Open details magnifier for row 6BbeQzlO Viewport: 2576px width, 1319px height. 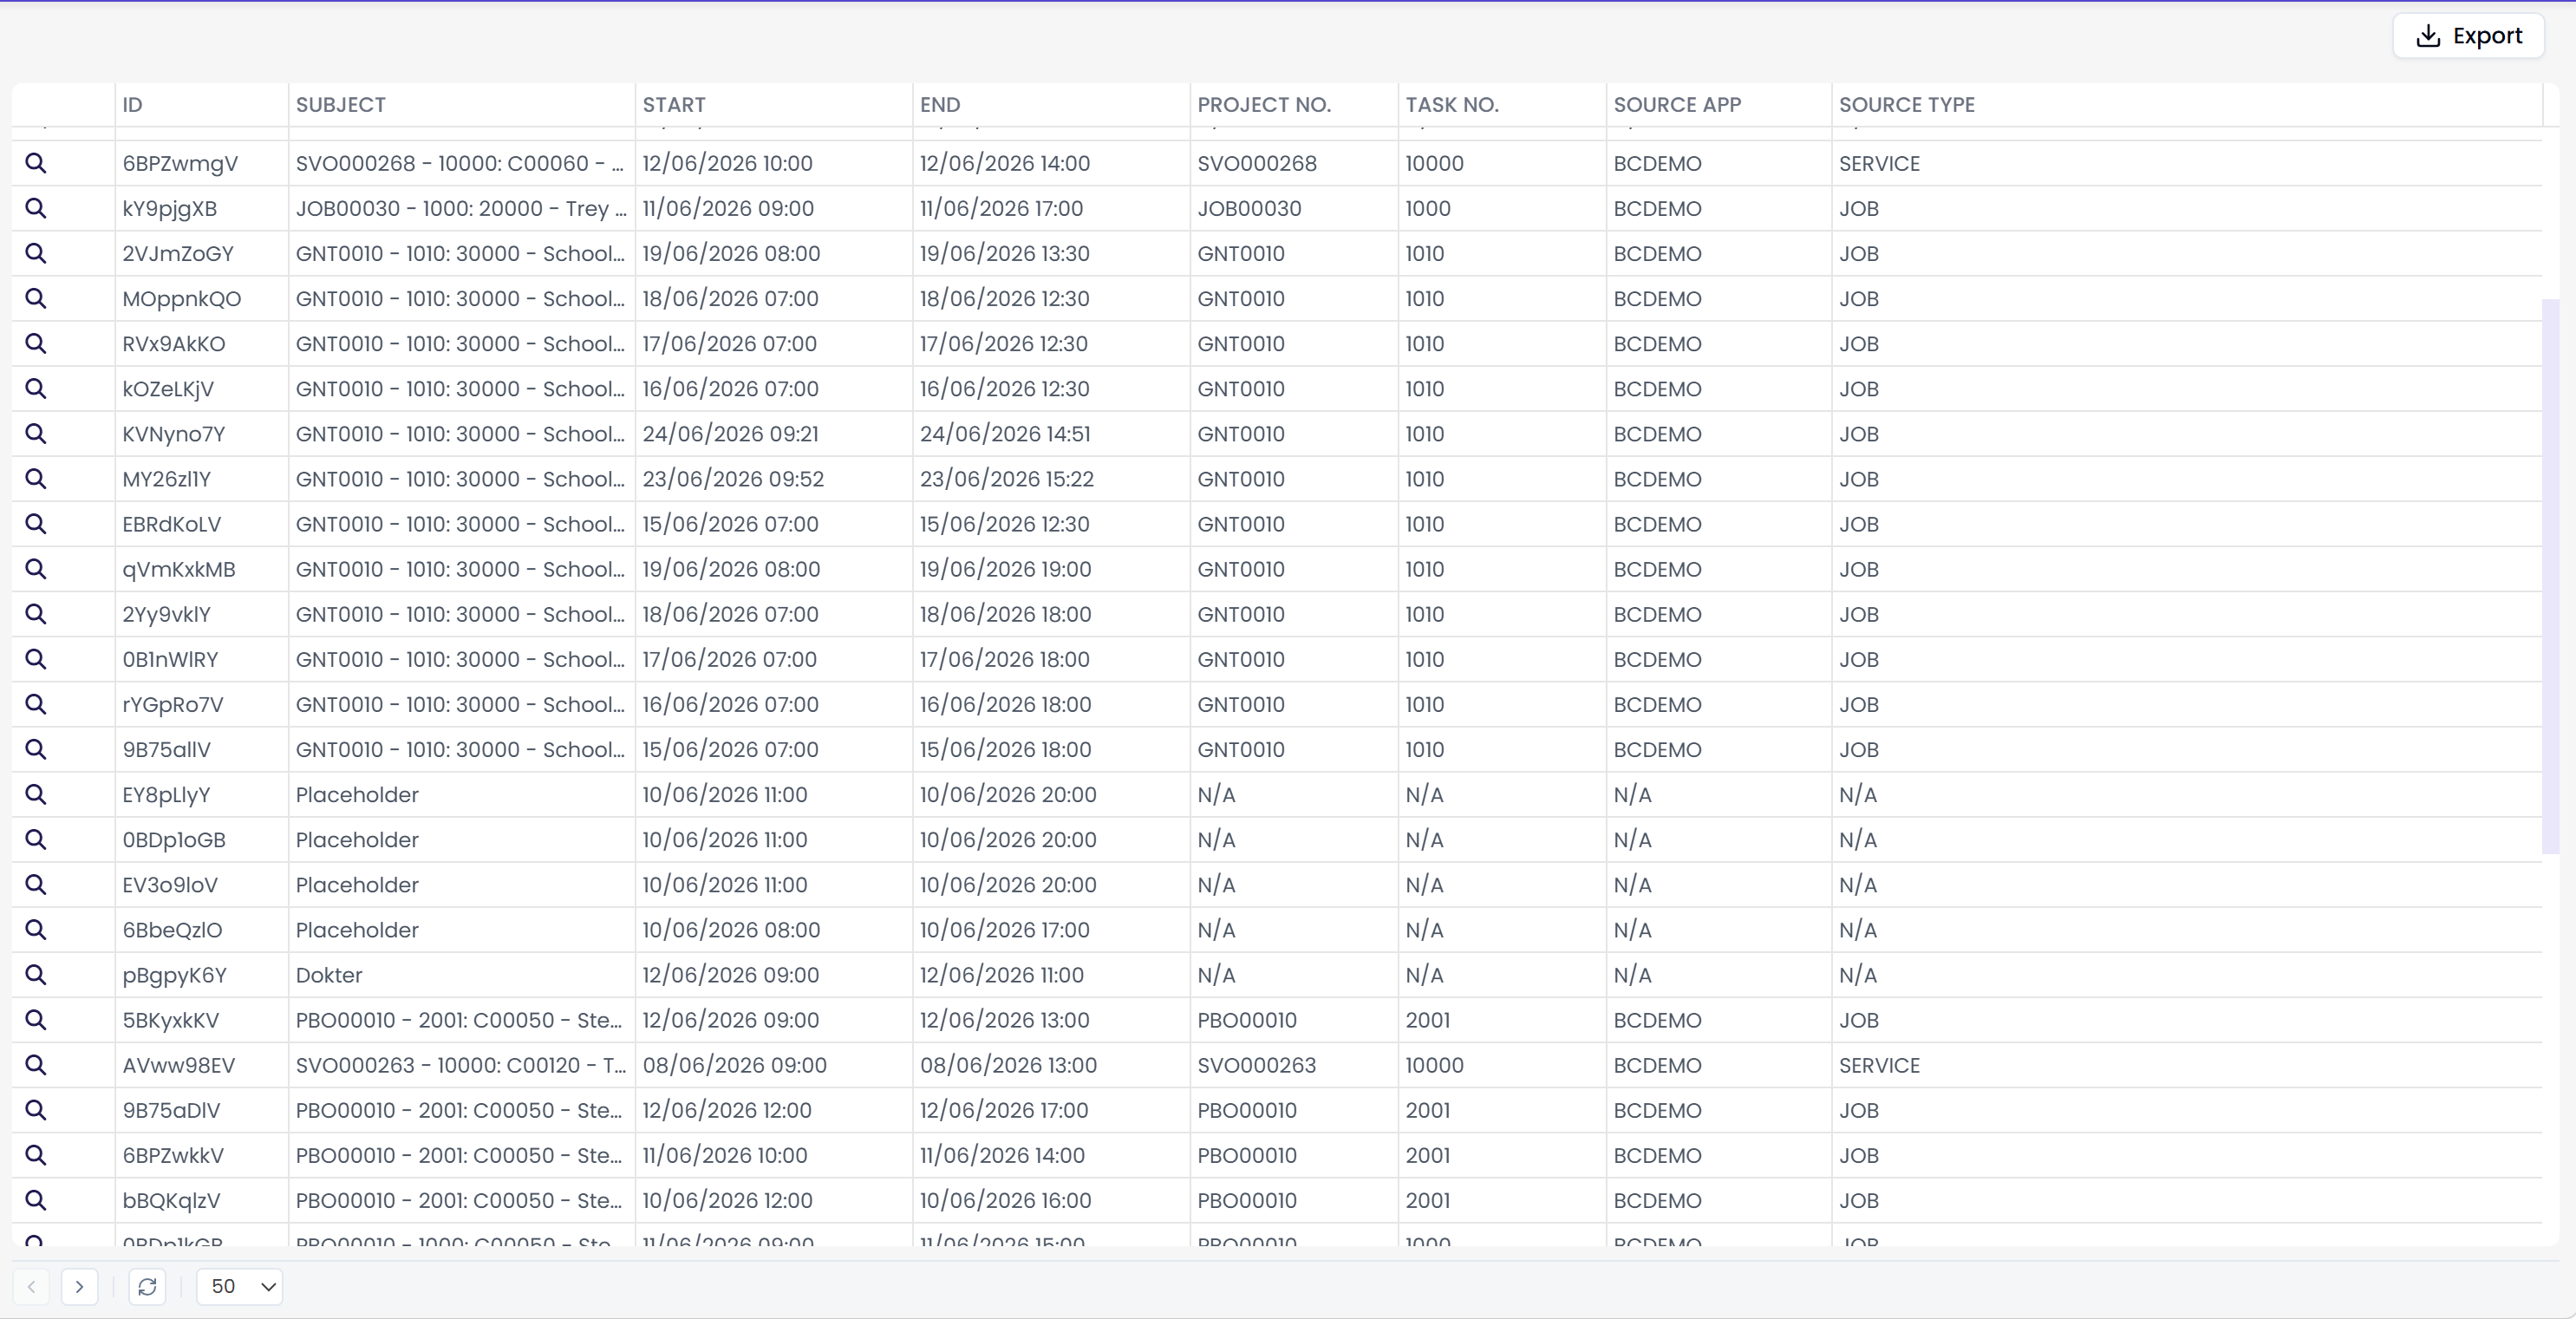click(x=35, y=929)
